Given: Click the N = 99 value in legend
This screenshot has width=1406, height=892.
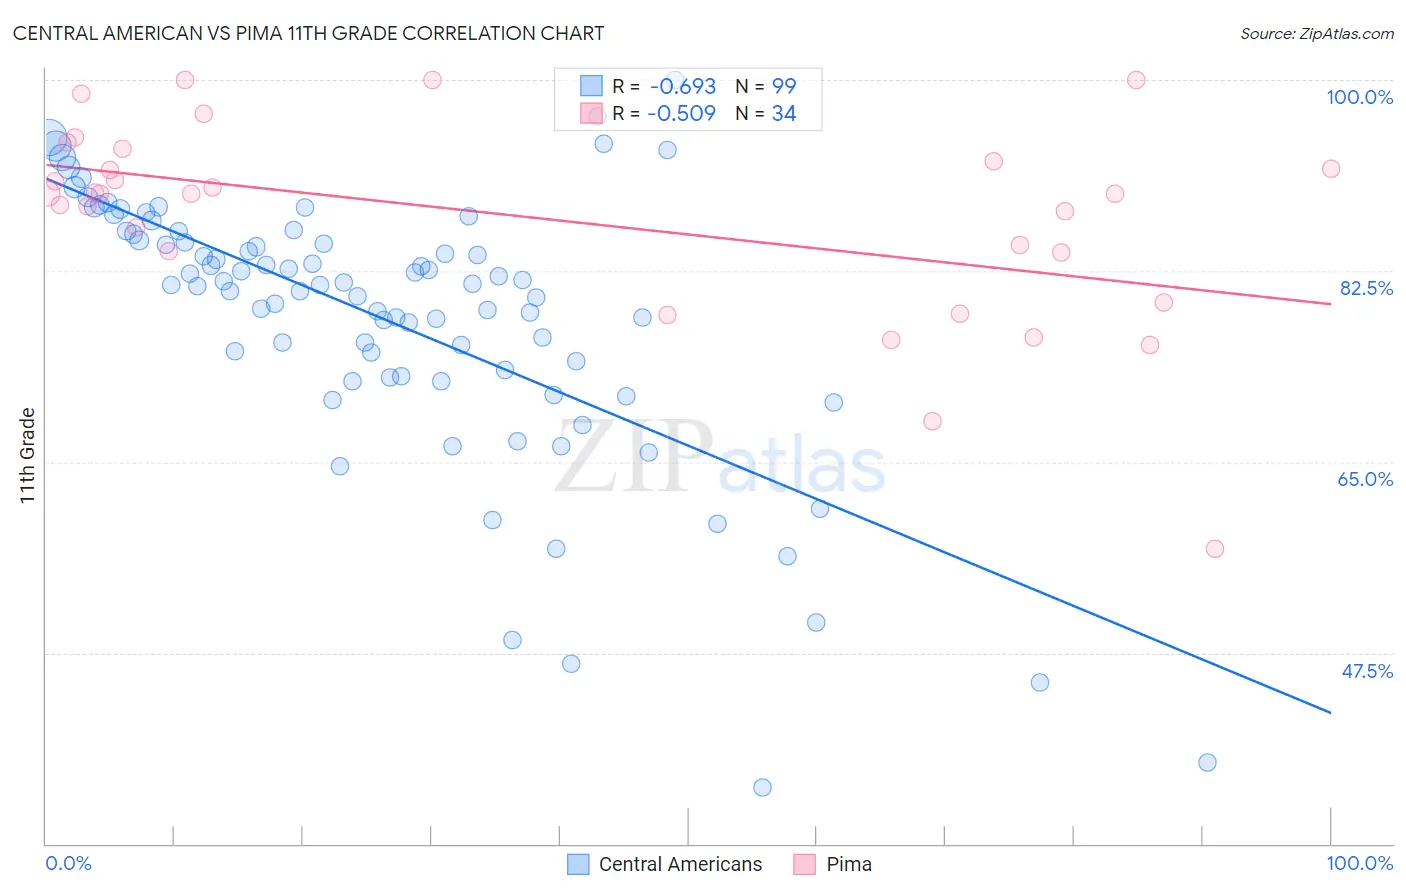Looking at the screenshot, I should tap(766, 86).
